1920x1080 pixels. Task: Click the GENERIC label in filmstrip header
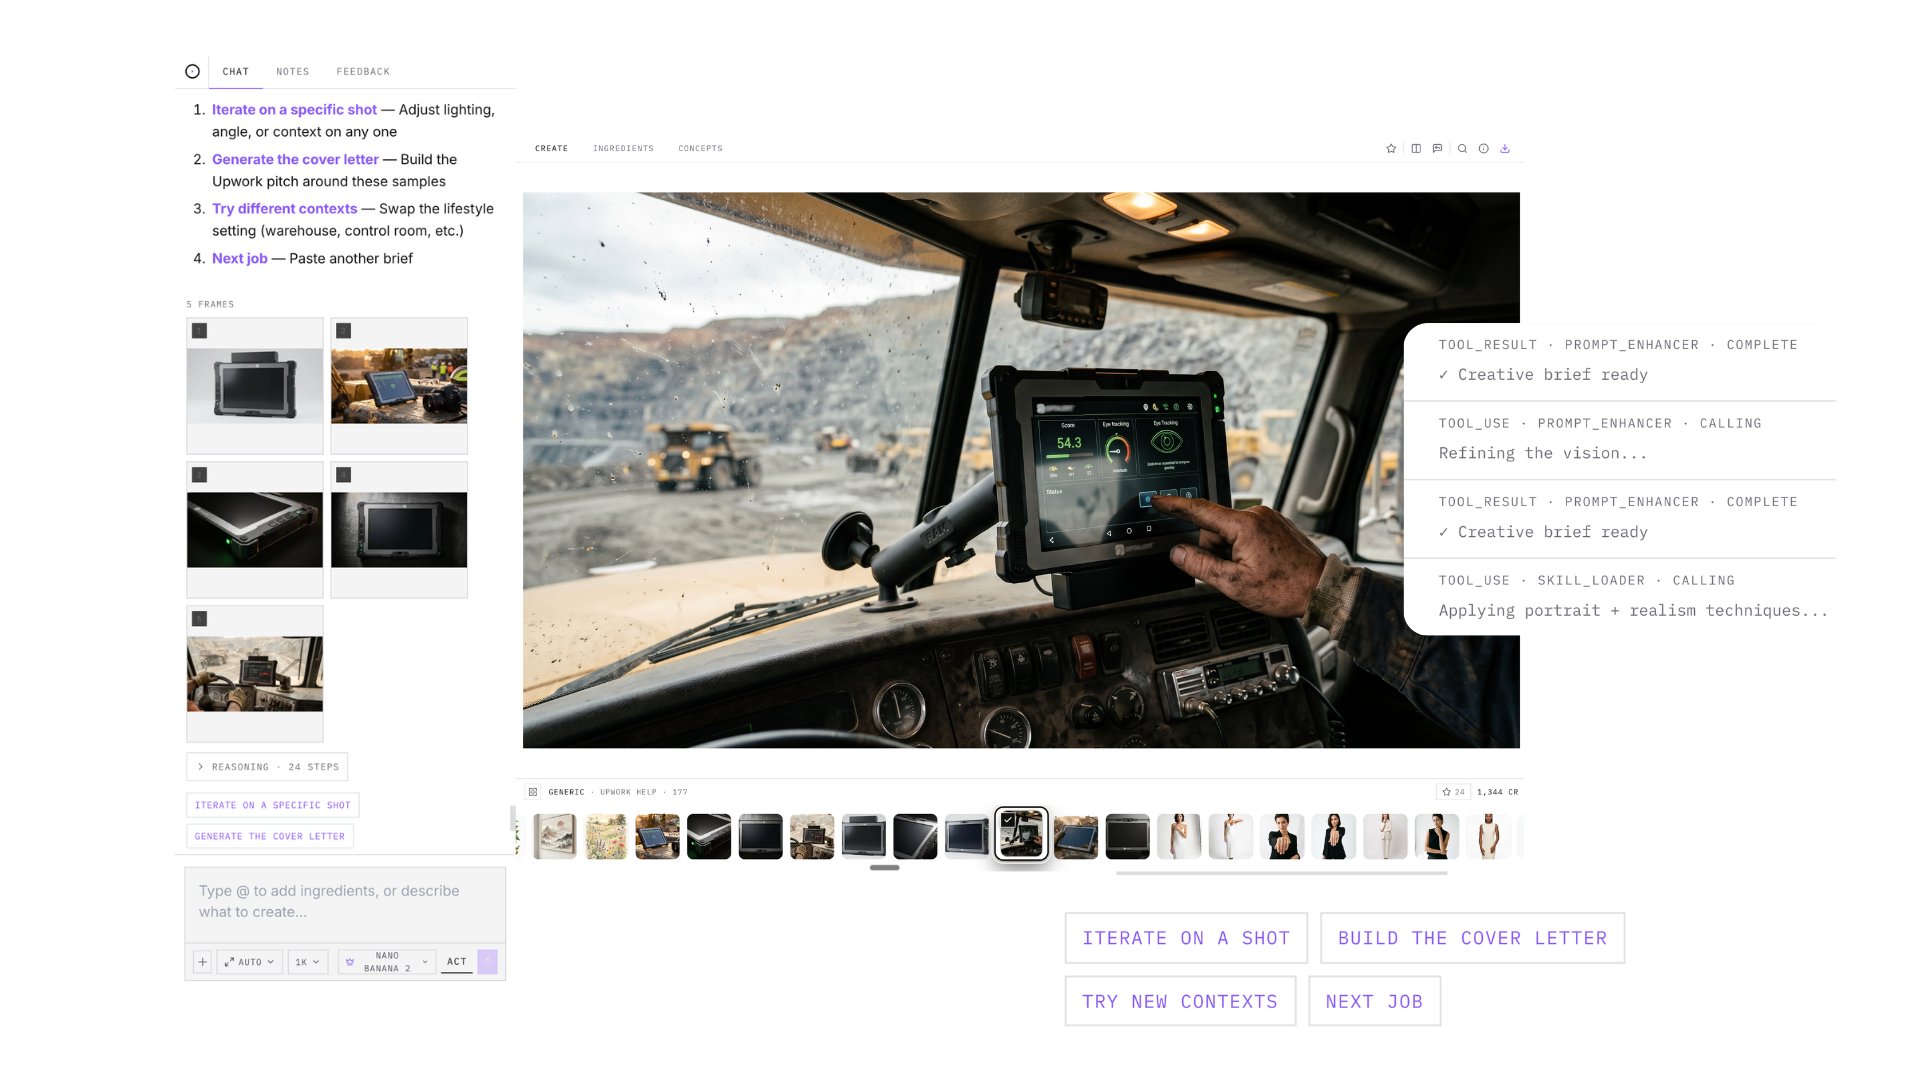tap(566, 792)
